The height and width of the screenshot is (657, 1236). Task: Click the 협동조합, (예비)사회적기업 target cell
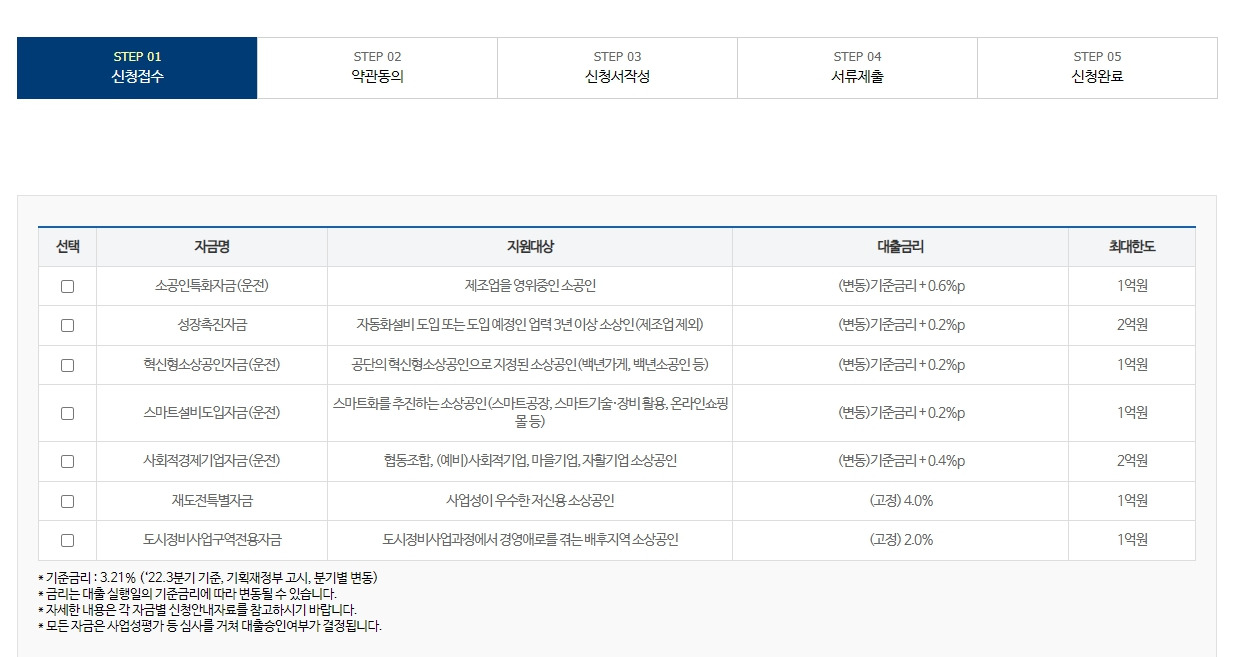tap(530, 461)
